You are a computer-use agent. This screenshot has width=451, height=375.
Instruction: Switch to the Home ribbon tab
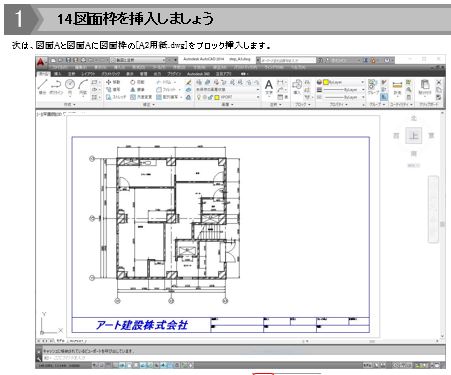(42, 74)
